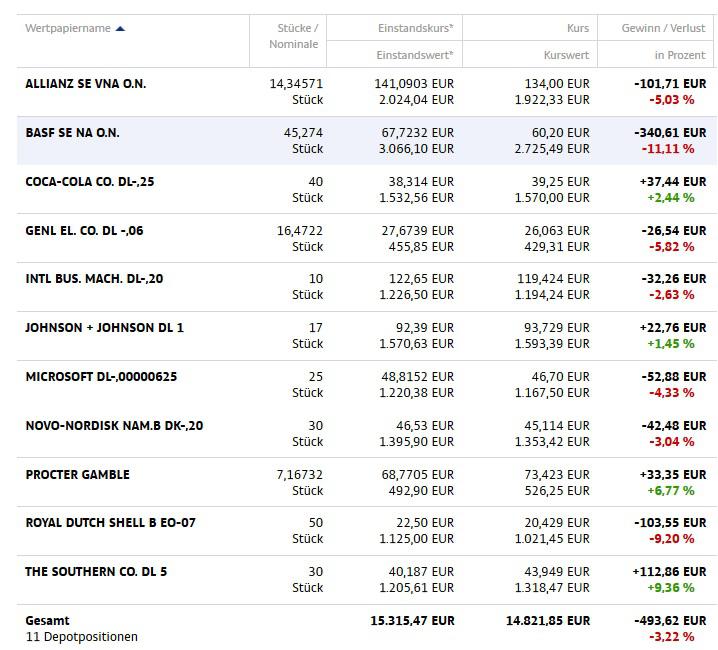This screenshot has width=718, height=650.
Task: Open ROYAL DUTCH SHELL B EO-07 position
Action: [110, 523]
